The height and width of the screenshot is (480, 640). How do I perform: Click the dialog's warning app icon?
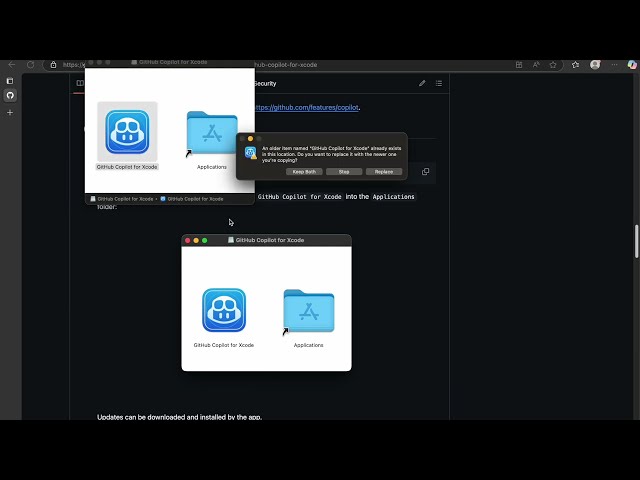tap(251, 153)
